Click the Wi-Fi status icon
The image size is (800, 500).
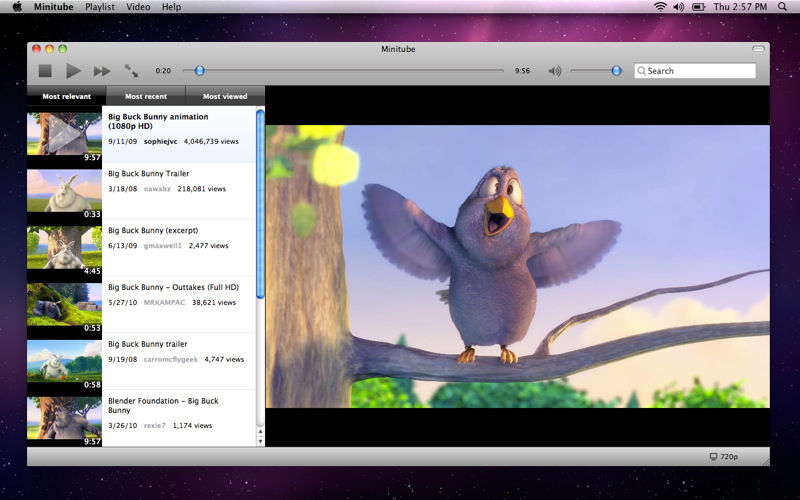(660, 7)
